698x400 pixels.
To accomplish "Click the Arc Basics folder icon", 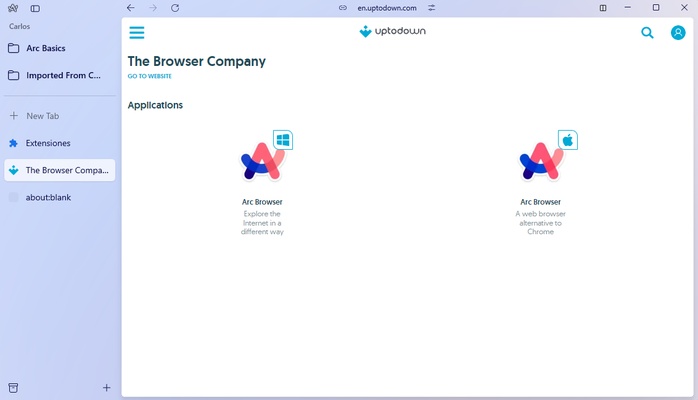I will [13, 48].
